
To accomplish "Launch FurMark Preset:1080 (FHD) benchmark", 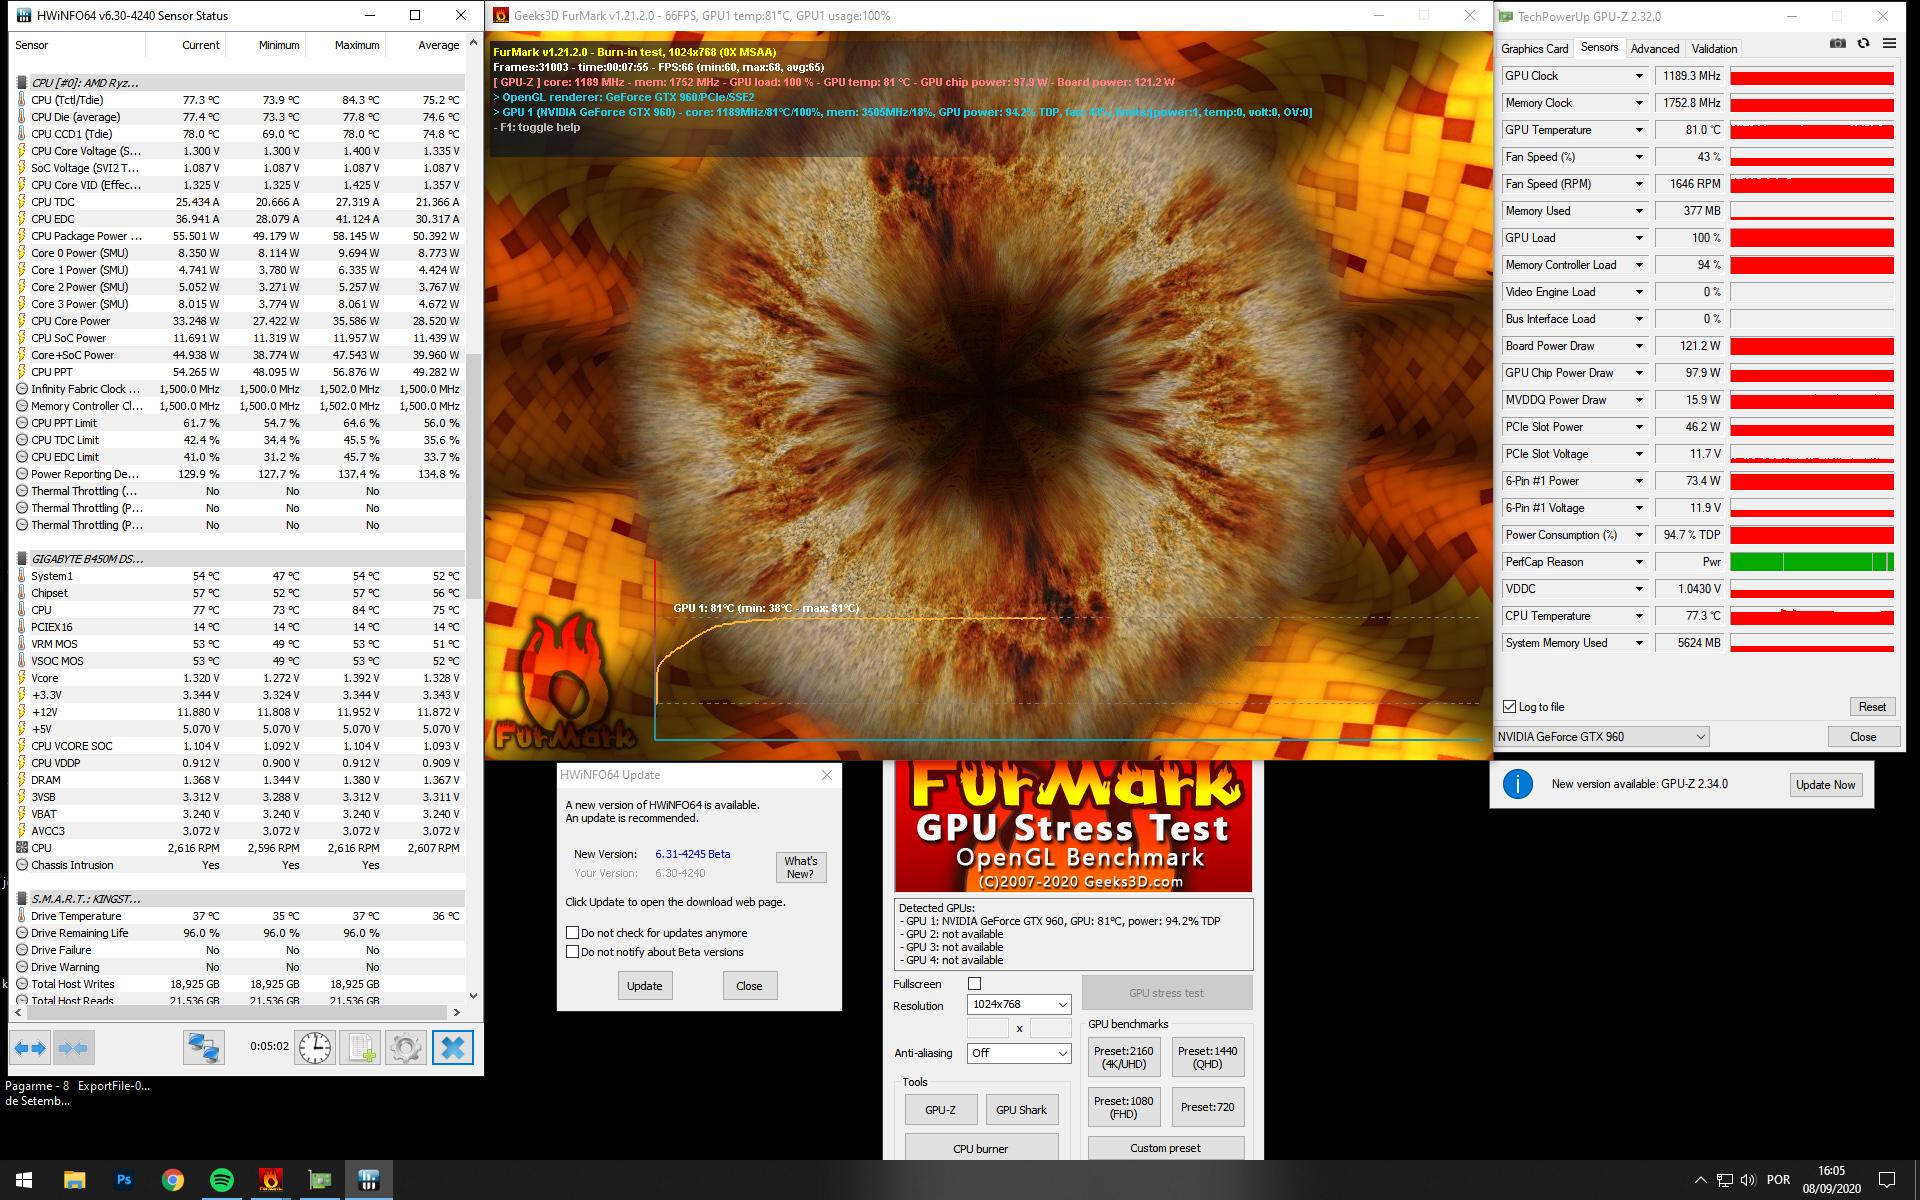I will [x=1123, y=1107].
